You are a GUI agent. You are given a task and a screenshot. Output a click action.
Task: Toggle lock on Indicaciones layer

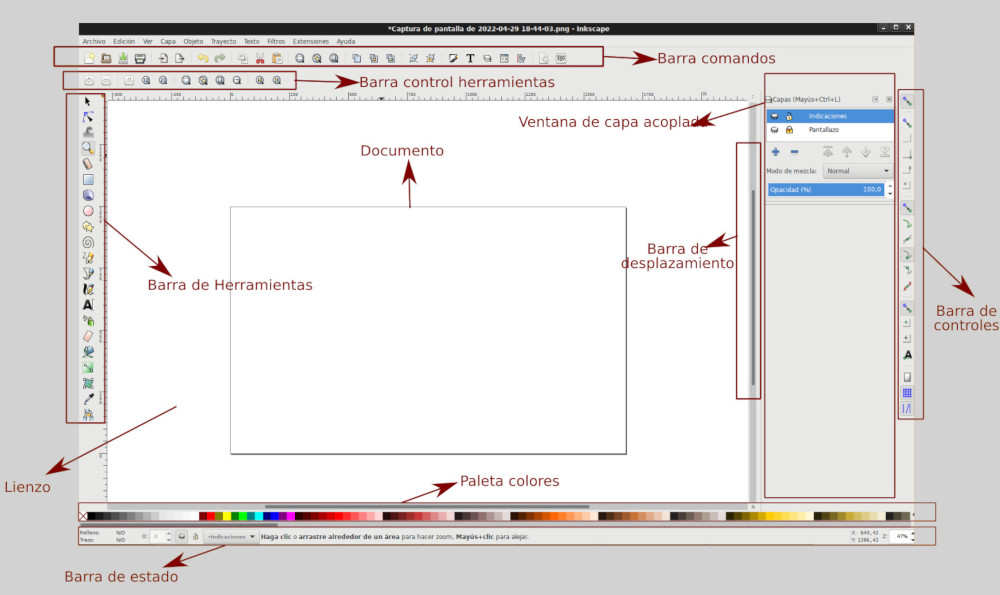point(789,116)
